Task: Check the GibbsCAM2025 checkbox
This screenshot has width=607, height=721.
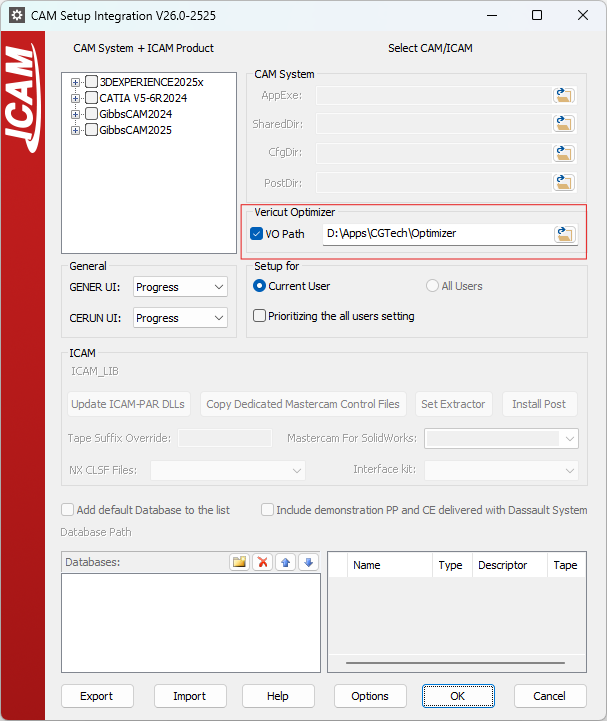Action: pyautogui.click(x=92, y=130)
